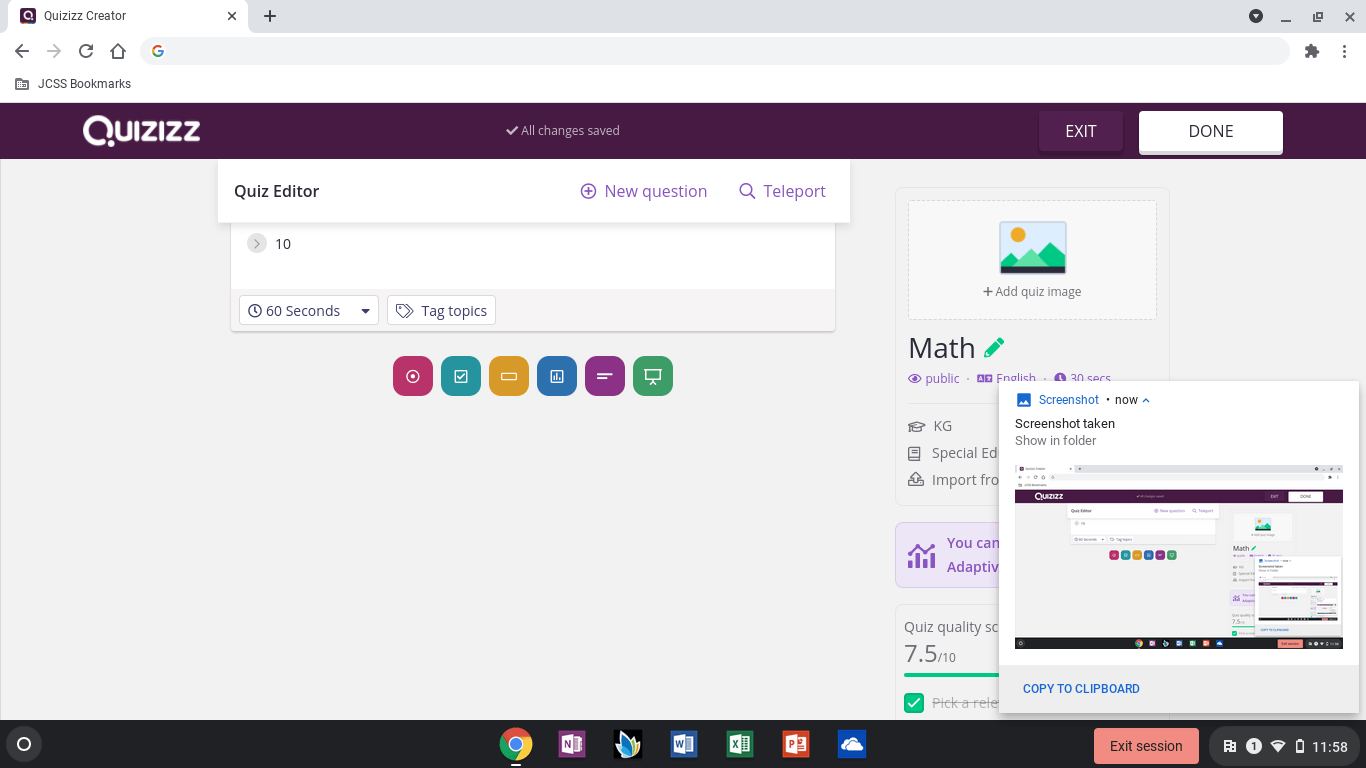Click the green pencil to edit Math title
Image resolution: width=1366 pixels, height=768 pixels.
[994, 347]
